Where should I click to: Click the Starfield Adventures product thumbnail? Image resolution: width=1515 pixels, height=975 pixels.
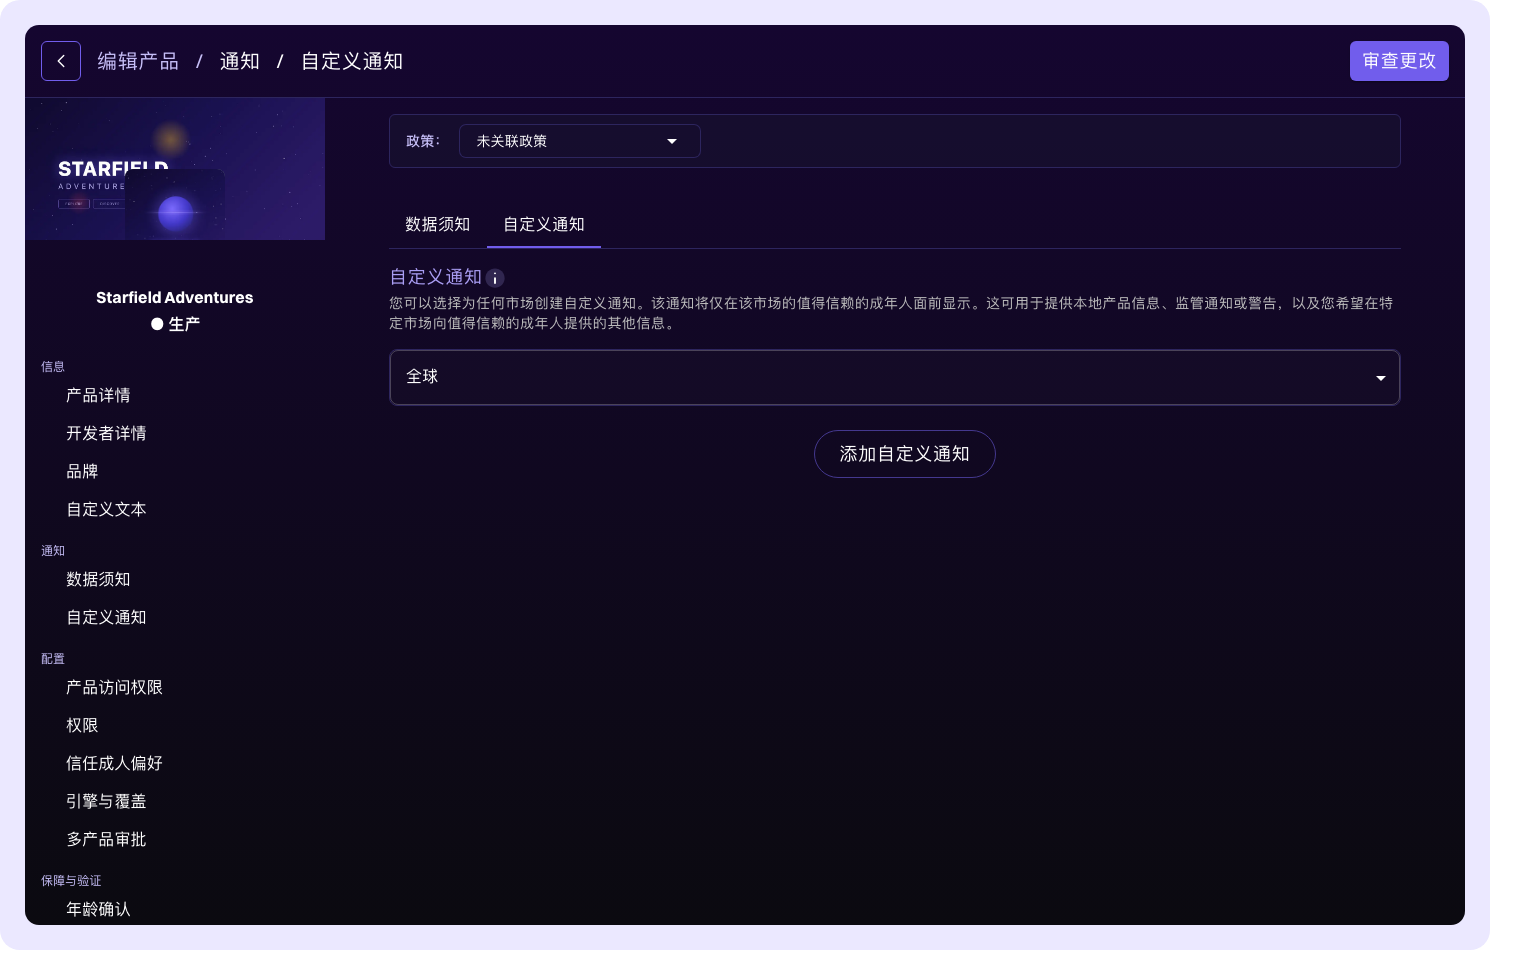click(x=175, y=169)
